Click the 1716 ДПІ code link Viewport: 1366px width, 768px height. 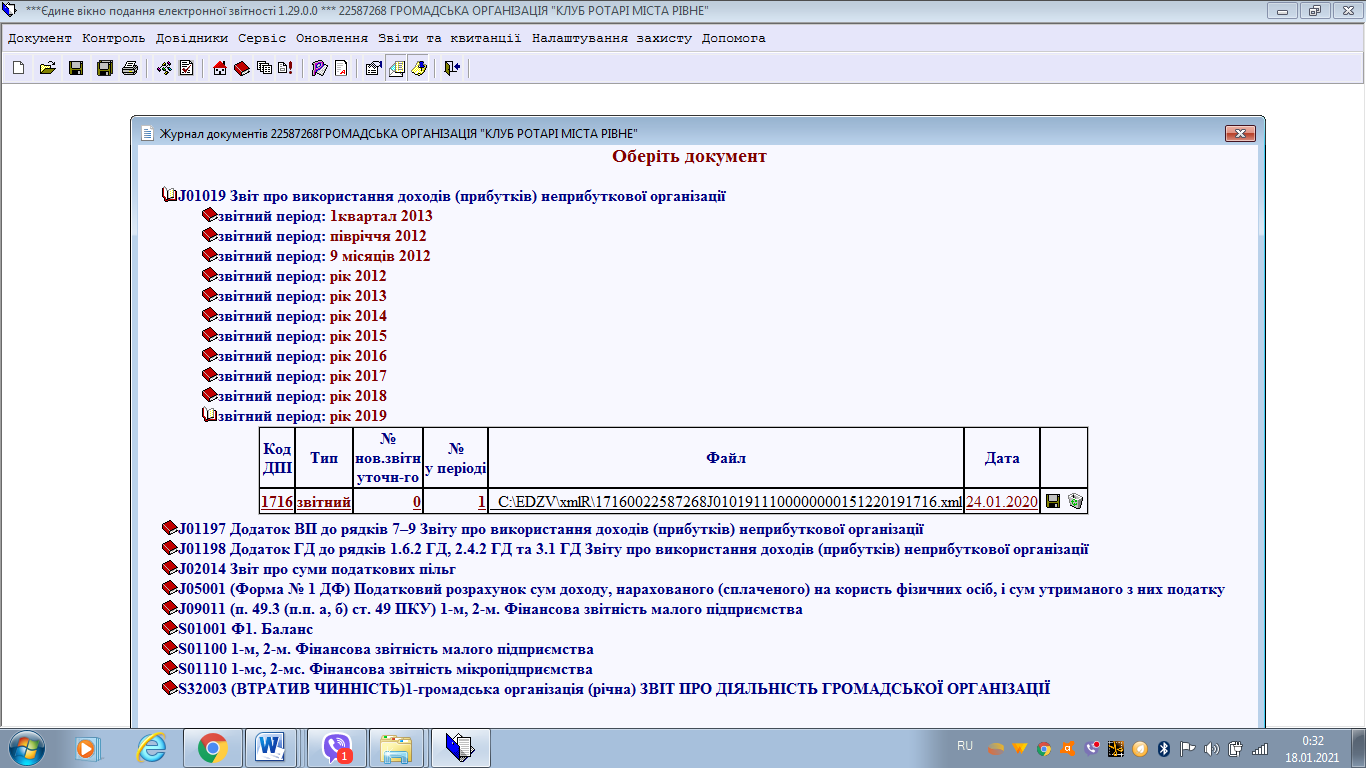(x=276, y=502)
